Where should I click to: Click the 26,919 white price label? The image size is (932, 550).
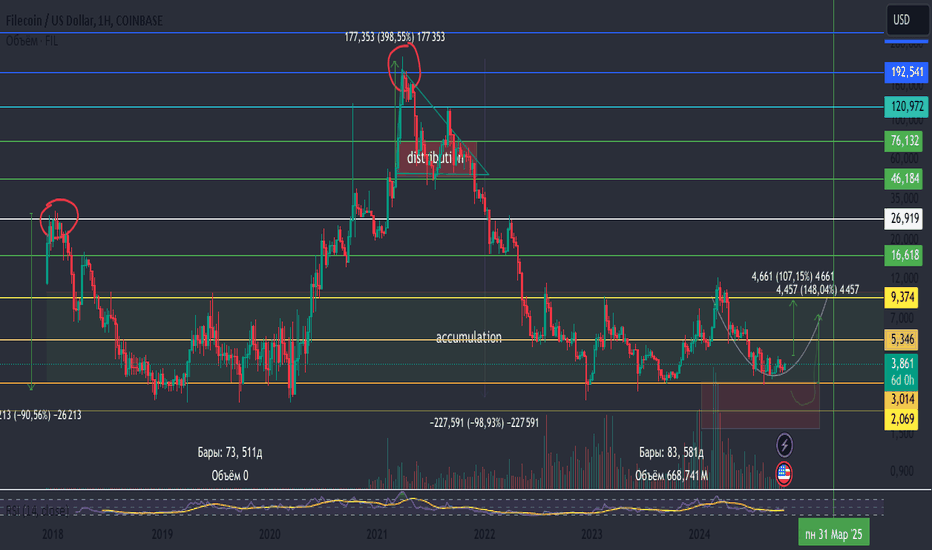[x=903, y=219]
